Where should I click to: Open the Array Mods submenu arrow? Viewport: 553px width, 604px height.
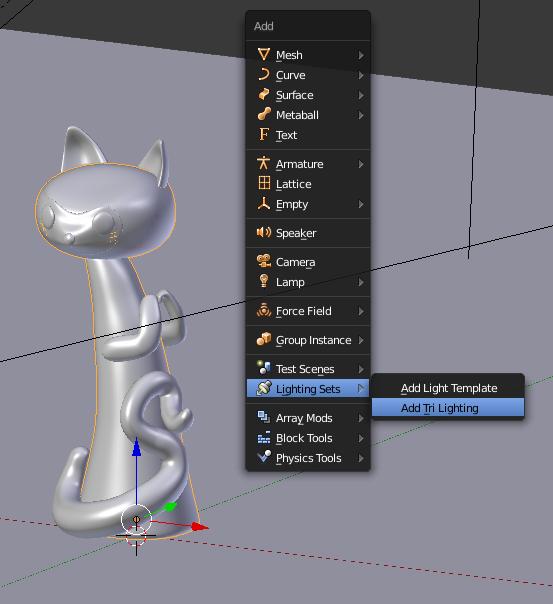[361, 418]
